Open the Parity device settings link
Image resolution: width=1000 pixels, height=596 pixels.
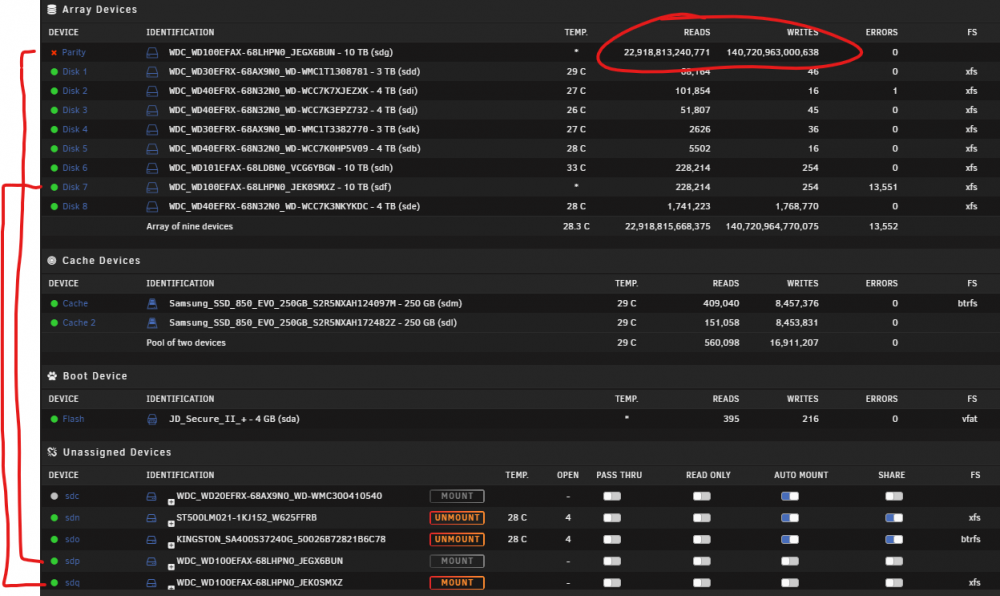click(x=73, y=53)
